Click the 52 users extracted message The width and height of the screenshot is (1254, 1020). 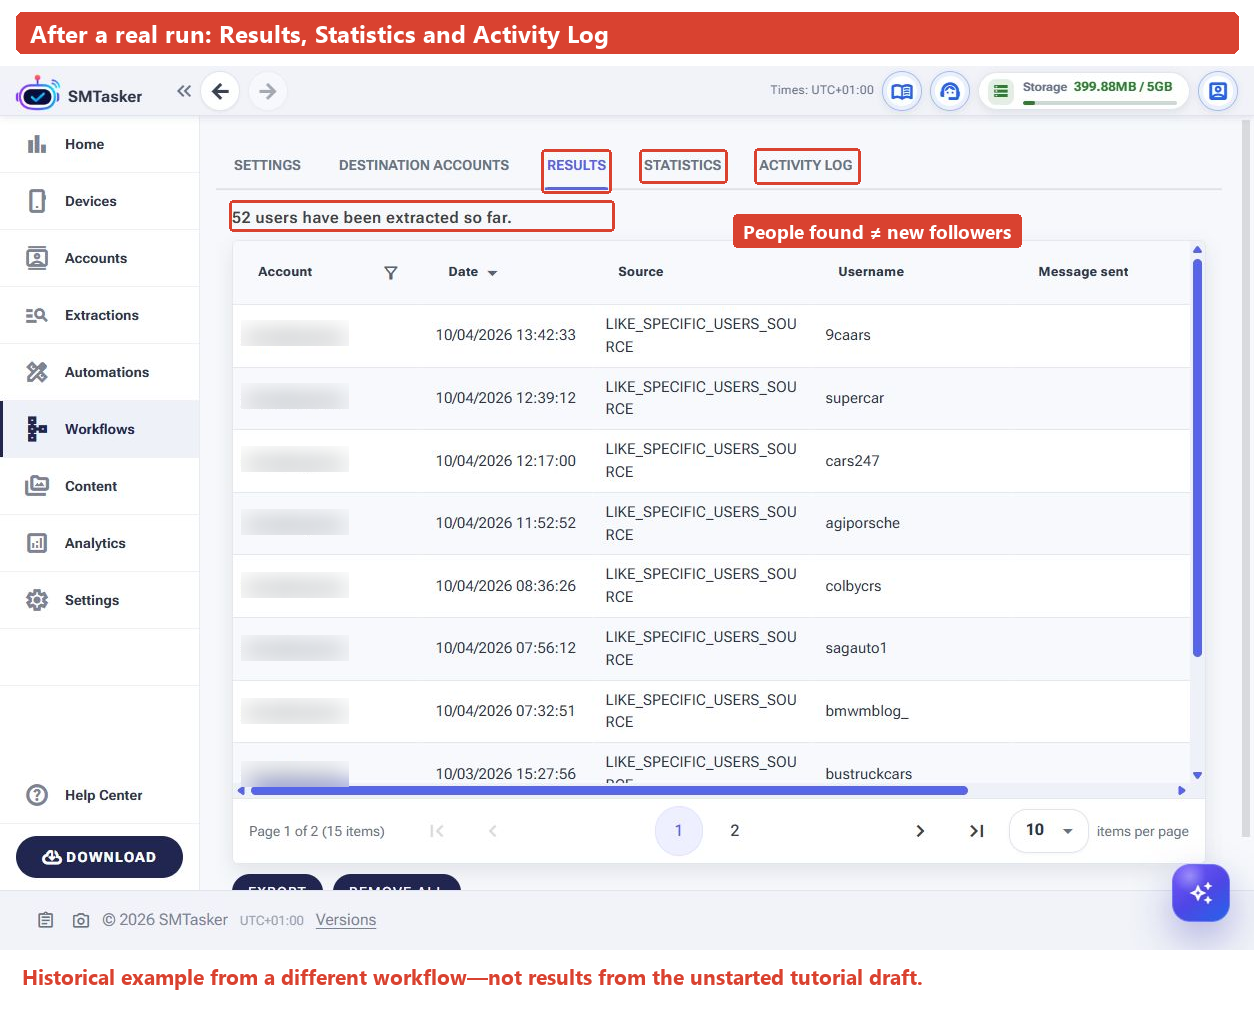372,217
